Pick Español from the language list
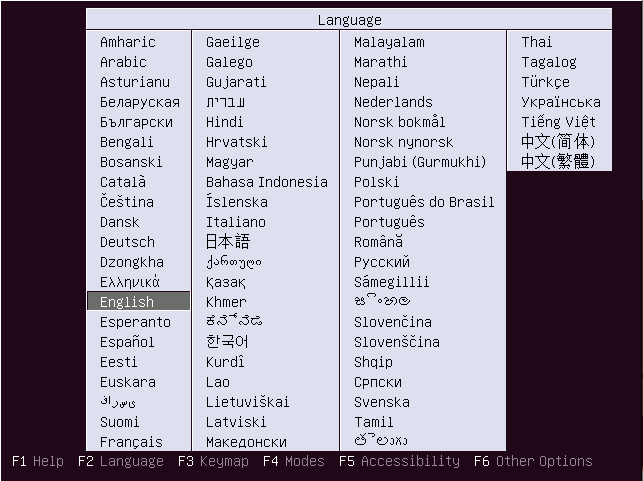Viewport: 643px width, 481px height. (x=127, y=342)
